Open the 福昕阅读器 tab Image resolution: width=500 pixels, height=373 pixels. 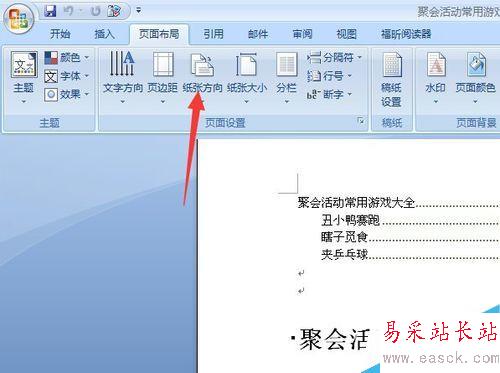tap(406, 34)
